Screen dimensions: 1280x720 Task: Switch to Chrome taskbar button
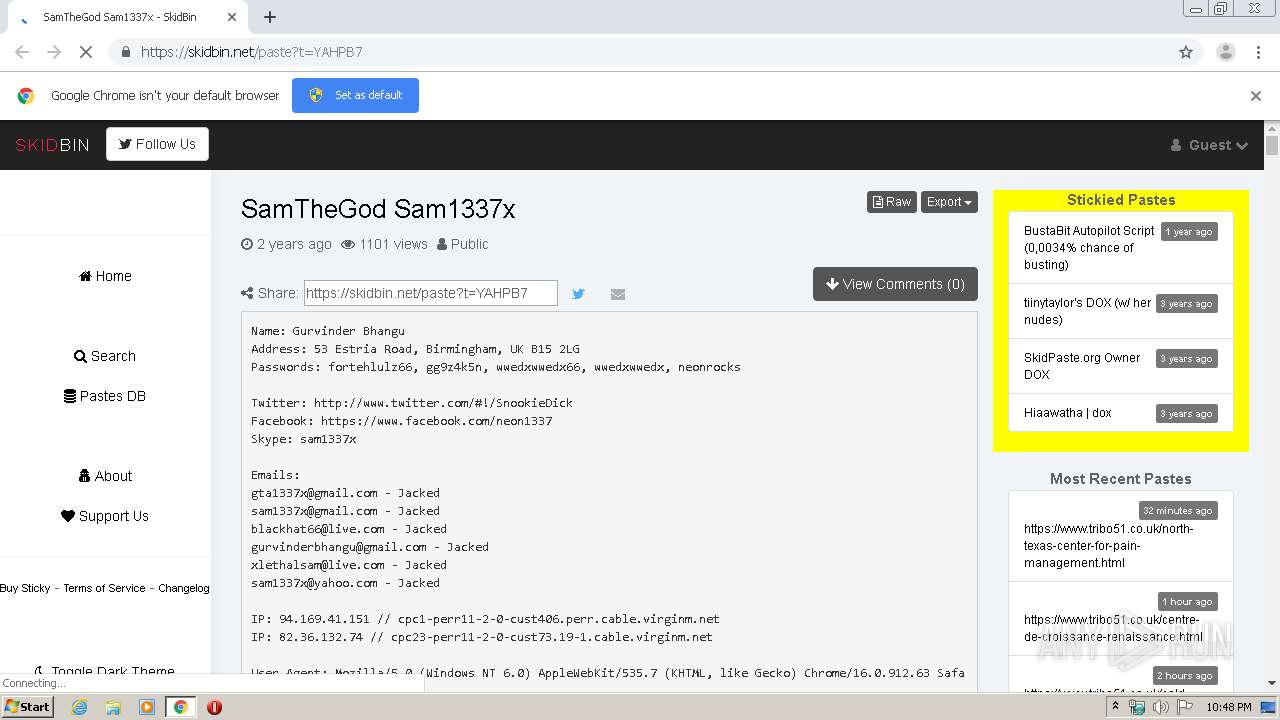180,707
